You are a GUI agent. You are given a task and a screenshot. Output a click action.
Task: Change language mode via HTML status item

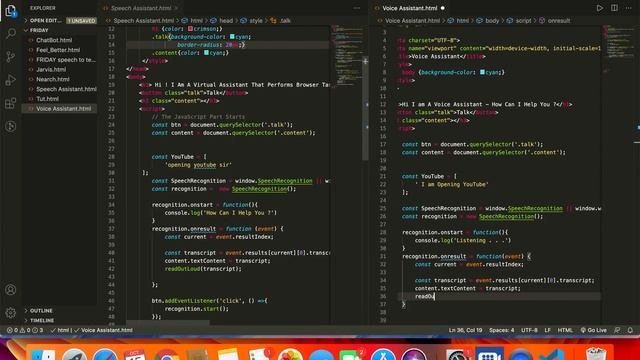pyautogui.click(x=565, y=330)
